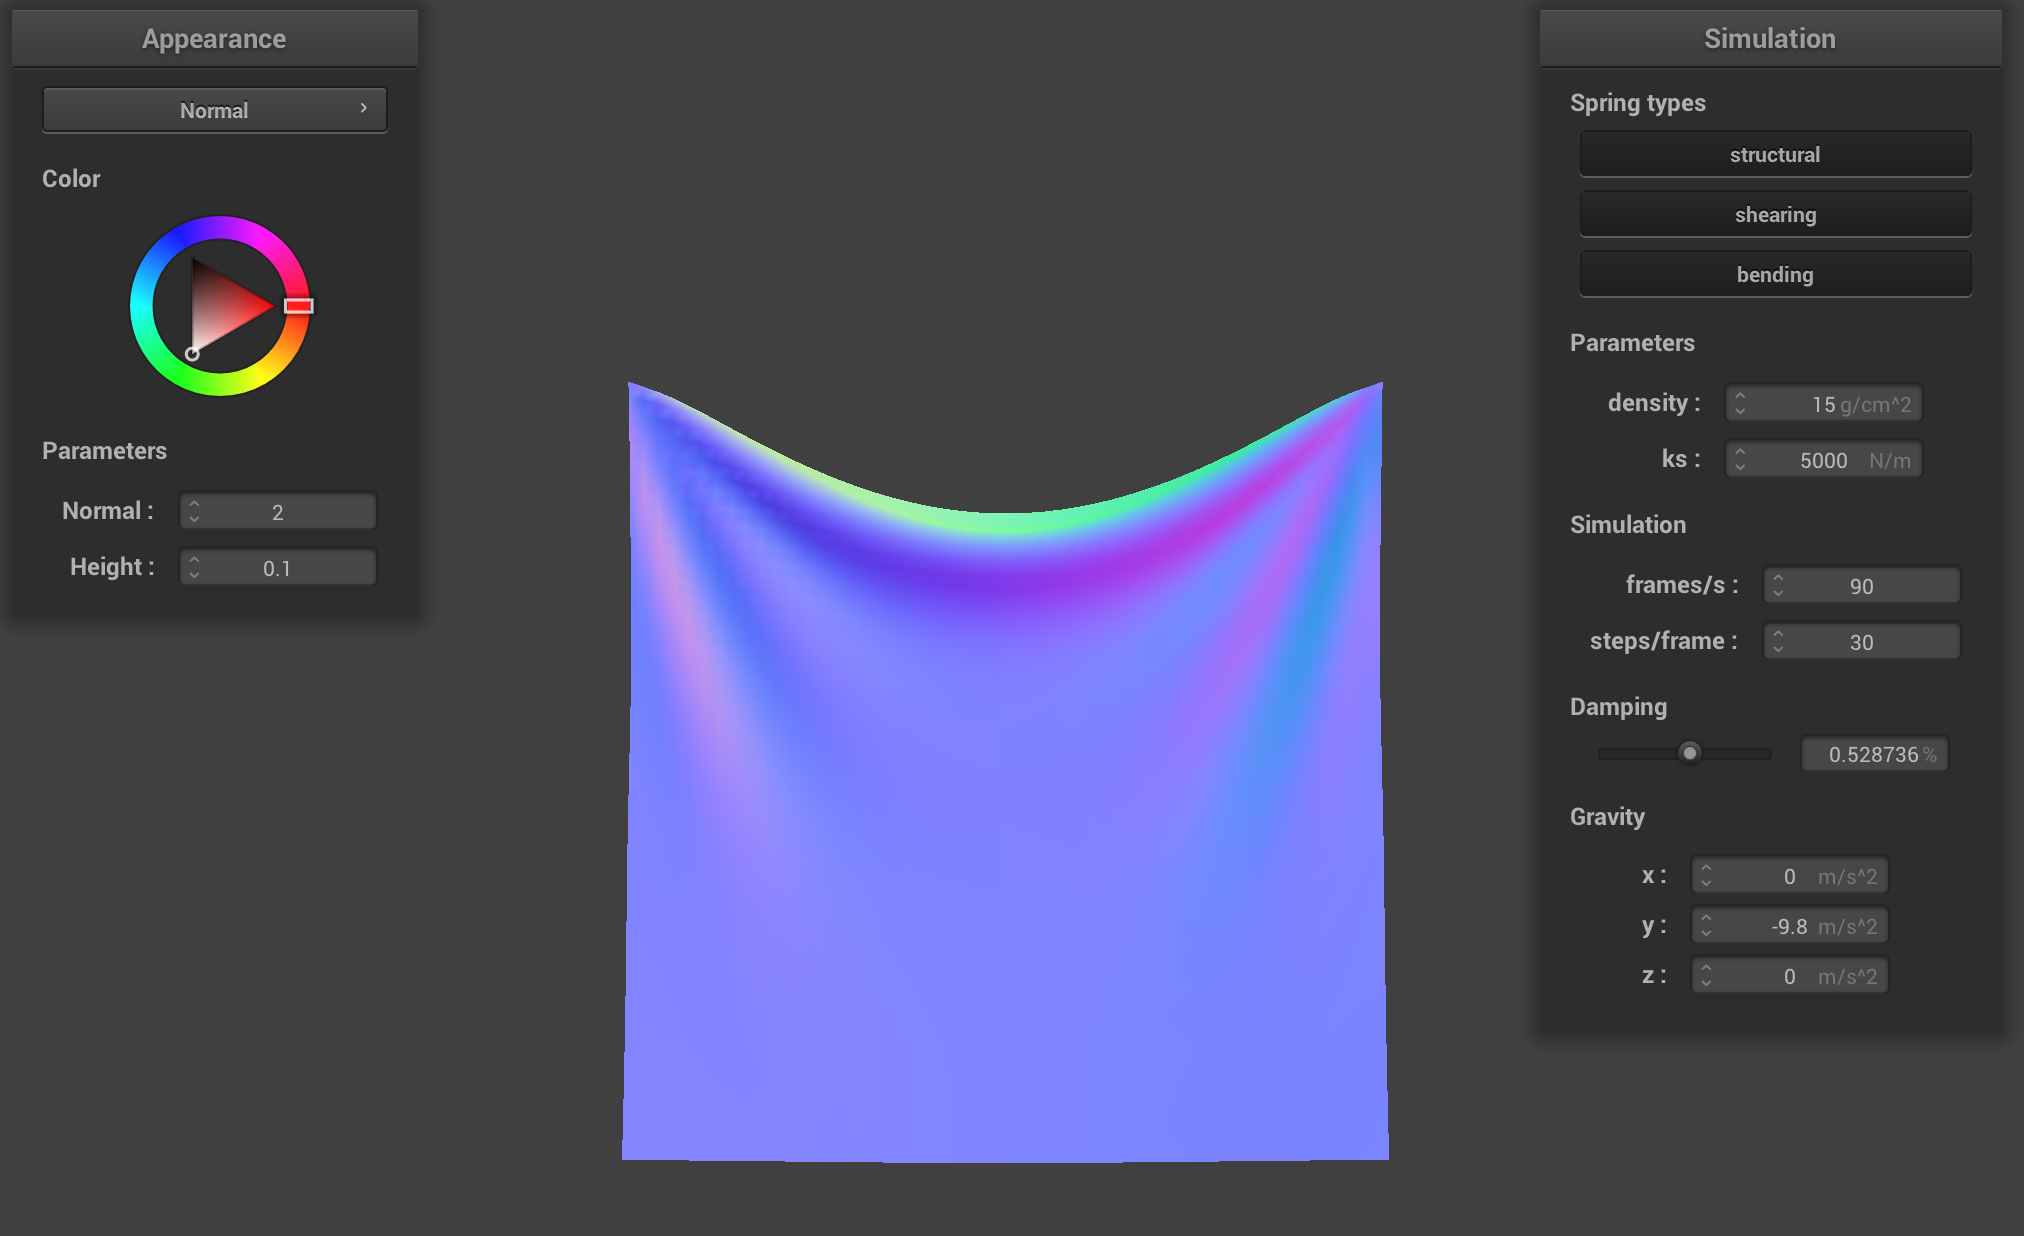Click the red hue selector on the ring

[x=298, y=306]
